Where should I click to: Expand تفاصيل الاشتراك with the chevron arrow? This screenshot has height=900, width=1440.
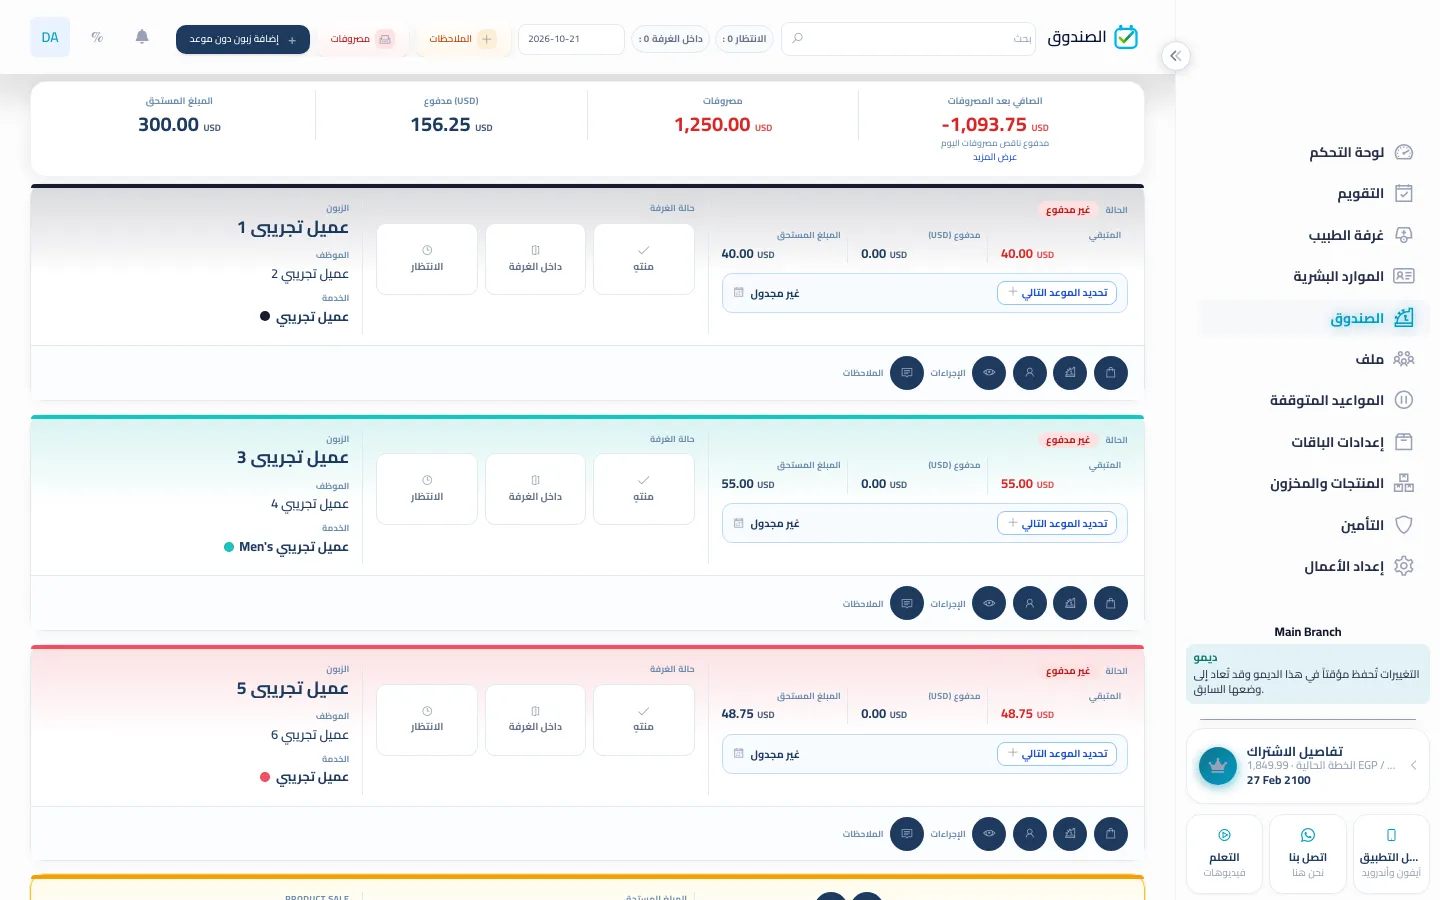click(1413, 766)
